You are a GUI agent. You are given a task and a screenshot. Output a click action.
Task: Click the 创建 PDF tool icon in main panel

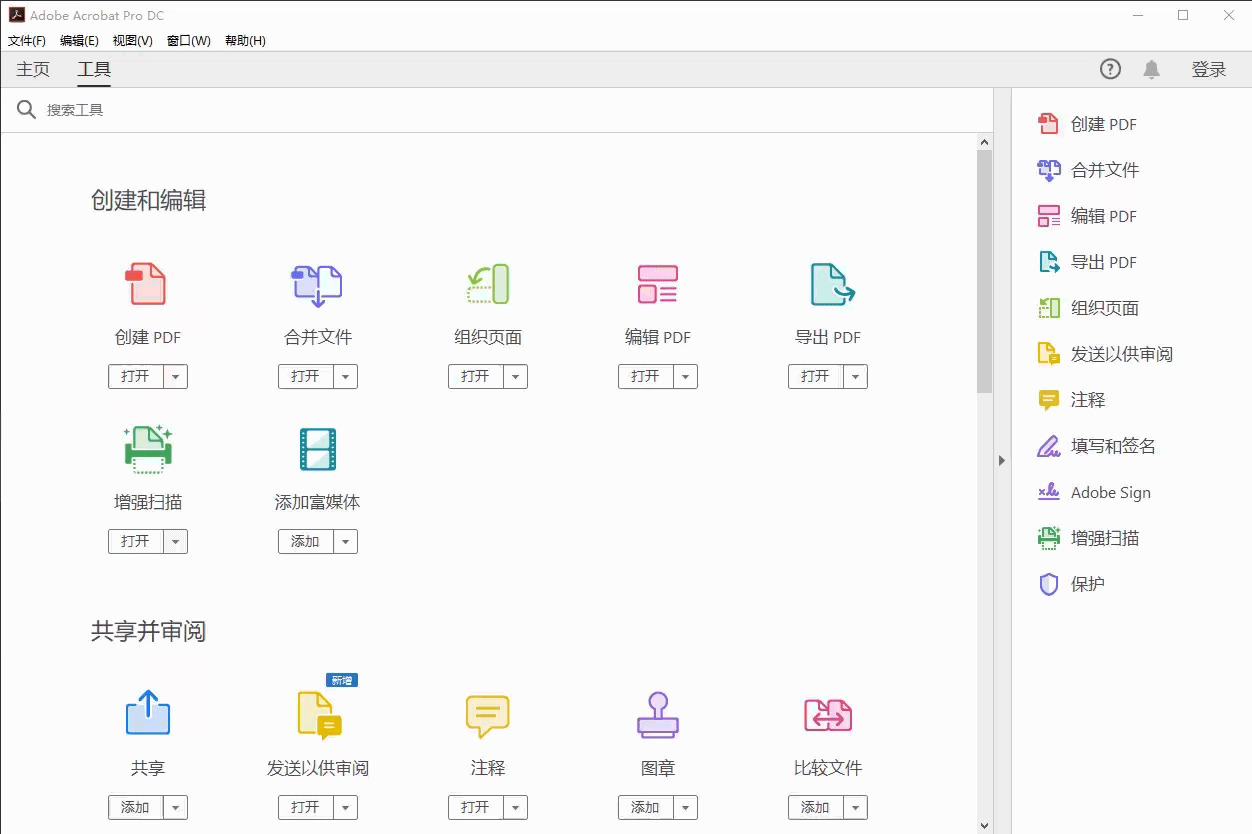(x=146, y=285)
